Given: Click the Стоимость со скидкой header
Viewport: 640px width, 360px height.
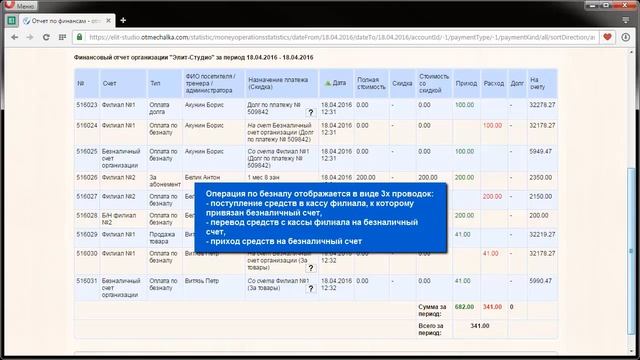Looking at the screenshot, I should (x=434, y=83).
